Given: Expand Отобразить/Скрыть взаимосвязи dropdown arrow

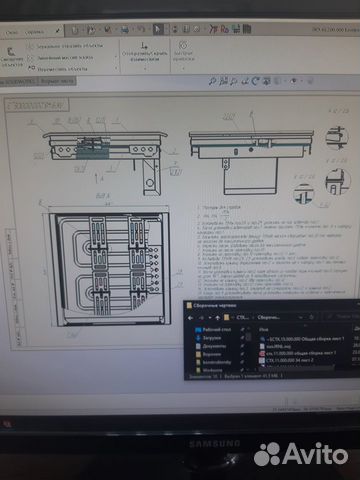Looking at the screenshot, I should [x=145, y=69].
